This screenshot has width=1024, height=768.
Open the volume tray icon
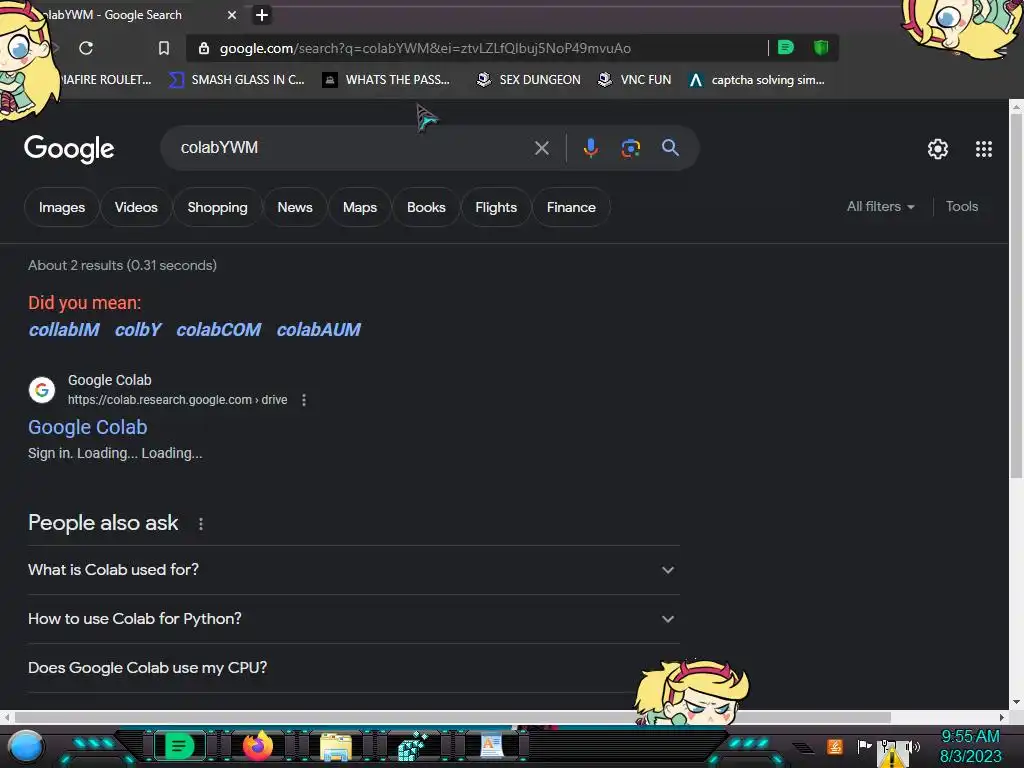[x=912, y=746]
